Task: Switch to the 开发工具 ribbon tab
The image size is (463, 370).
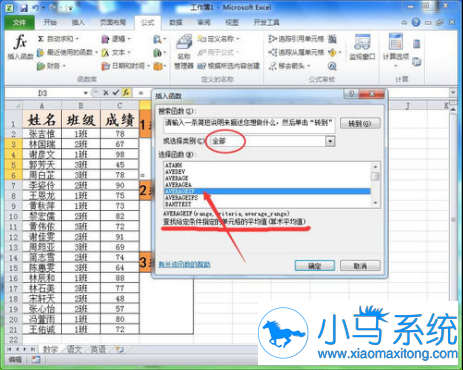Action: 266,22
